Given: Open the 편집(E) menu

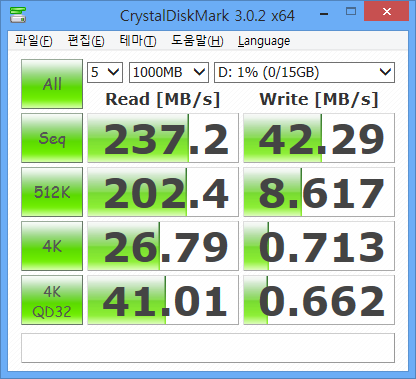Looking at the screenshot, I should pos(86,41).
